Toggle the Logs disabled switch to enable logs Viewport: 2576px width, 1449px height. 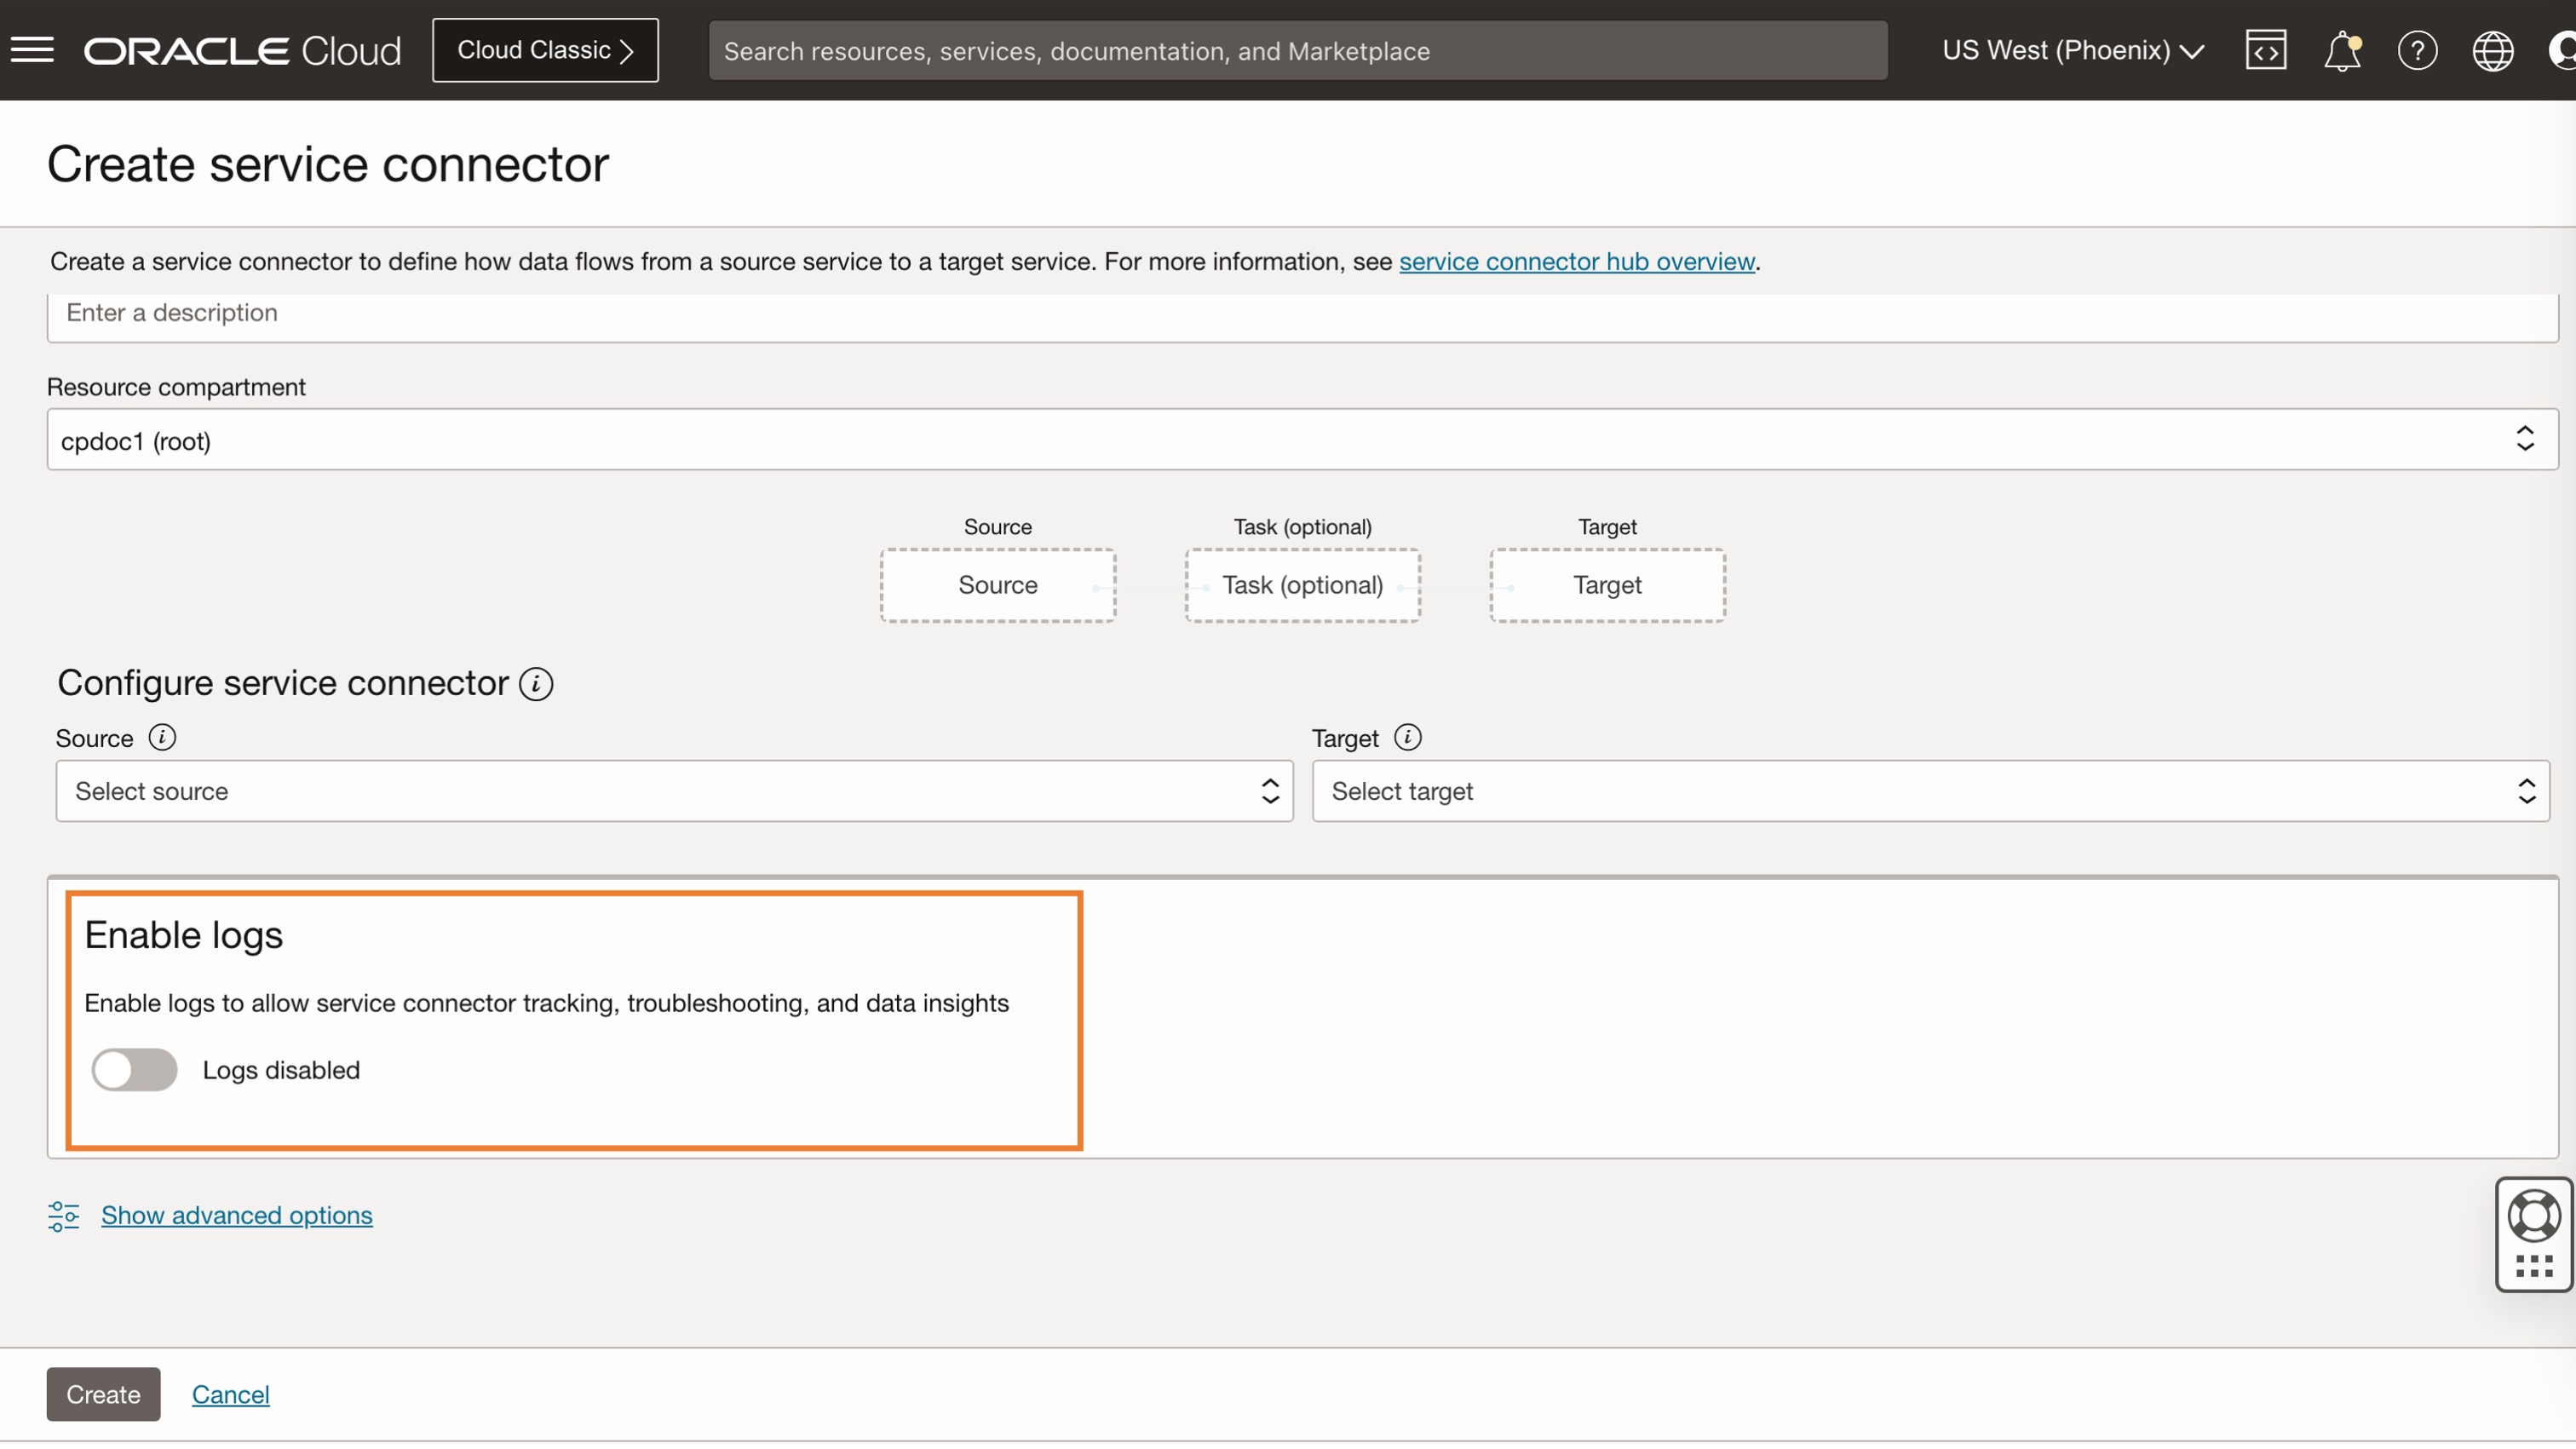click(134, 1069)
